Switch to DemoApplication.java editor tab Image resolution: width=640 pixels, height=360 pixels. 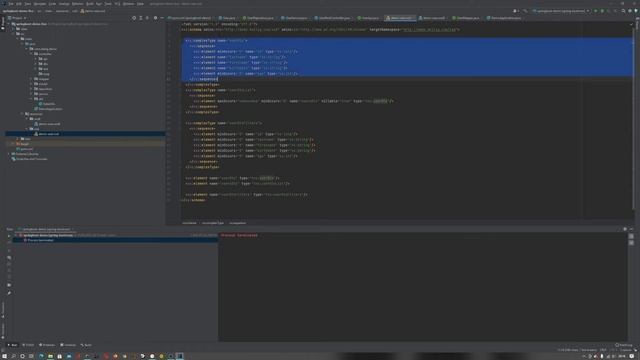pyautogui.click(x=504, y=18)
